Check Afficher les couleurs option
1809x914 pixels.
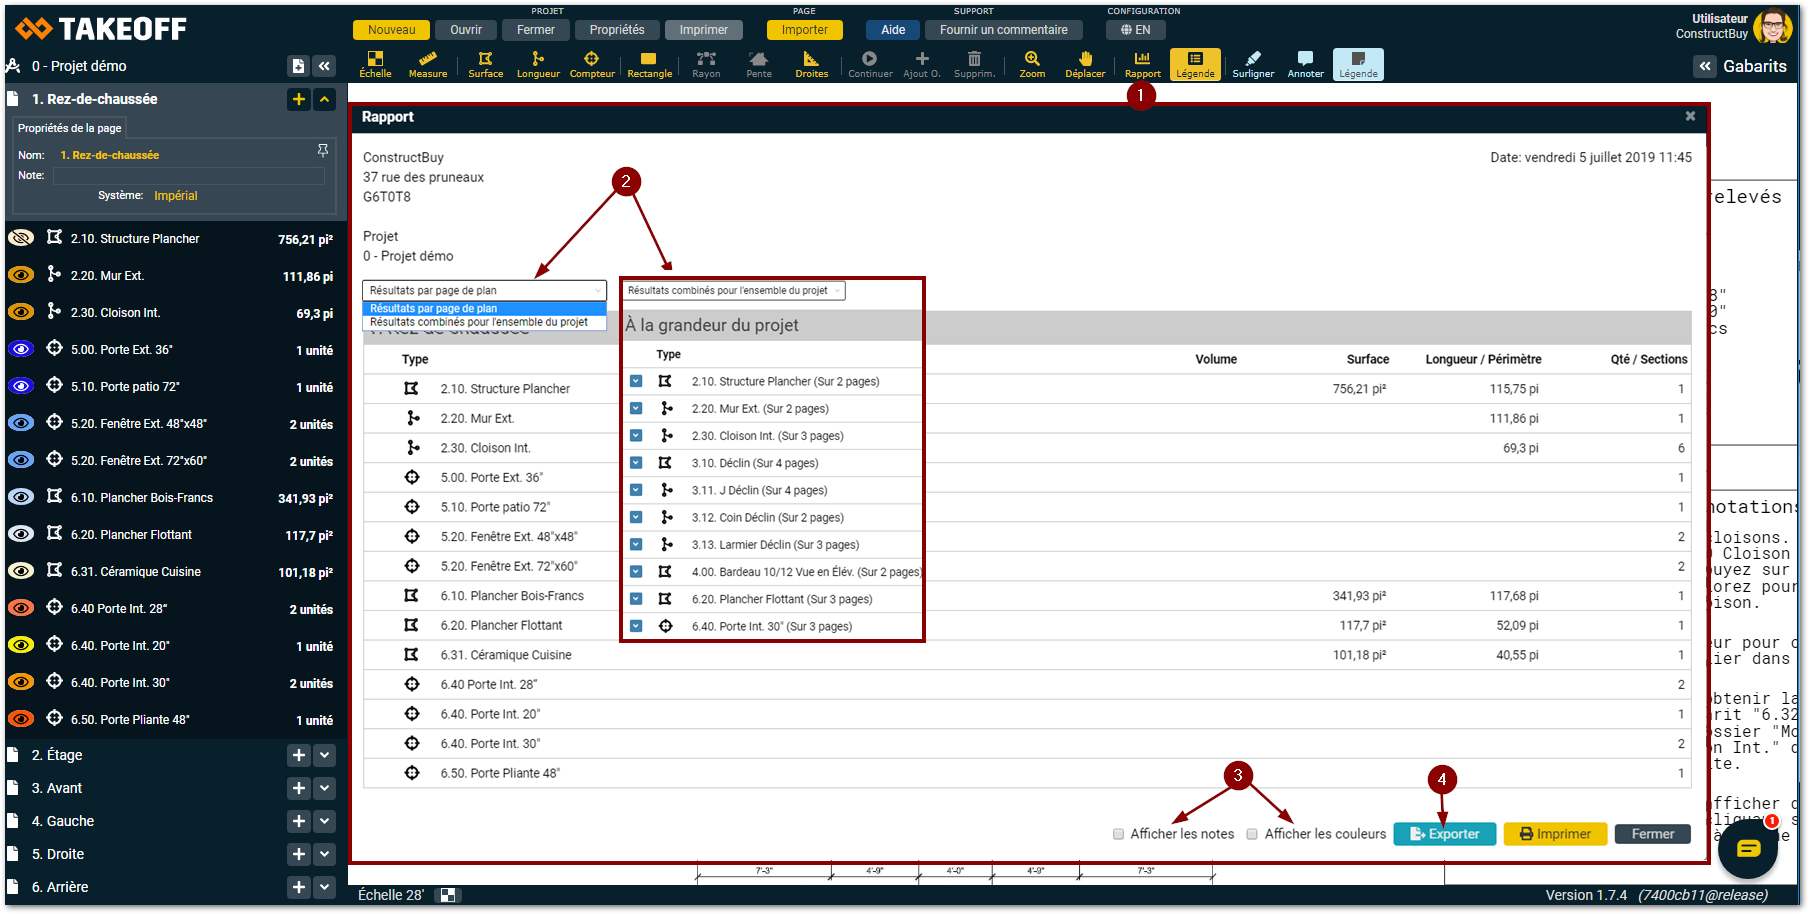(x=1252, y=834)
